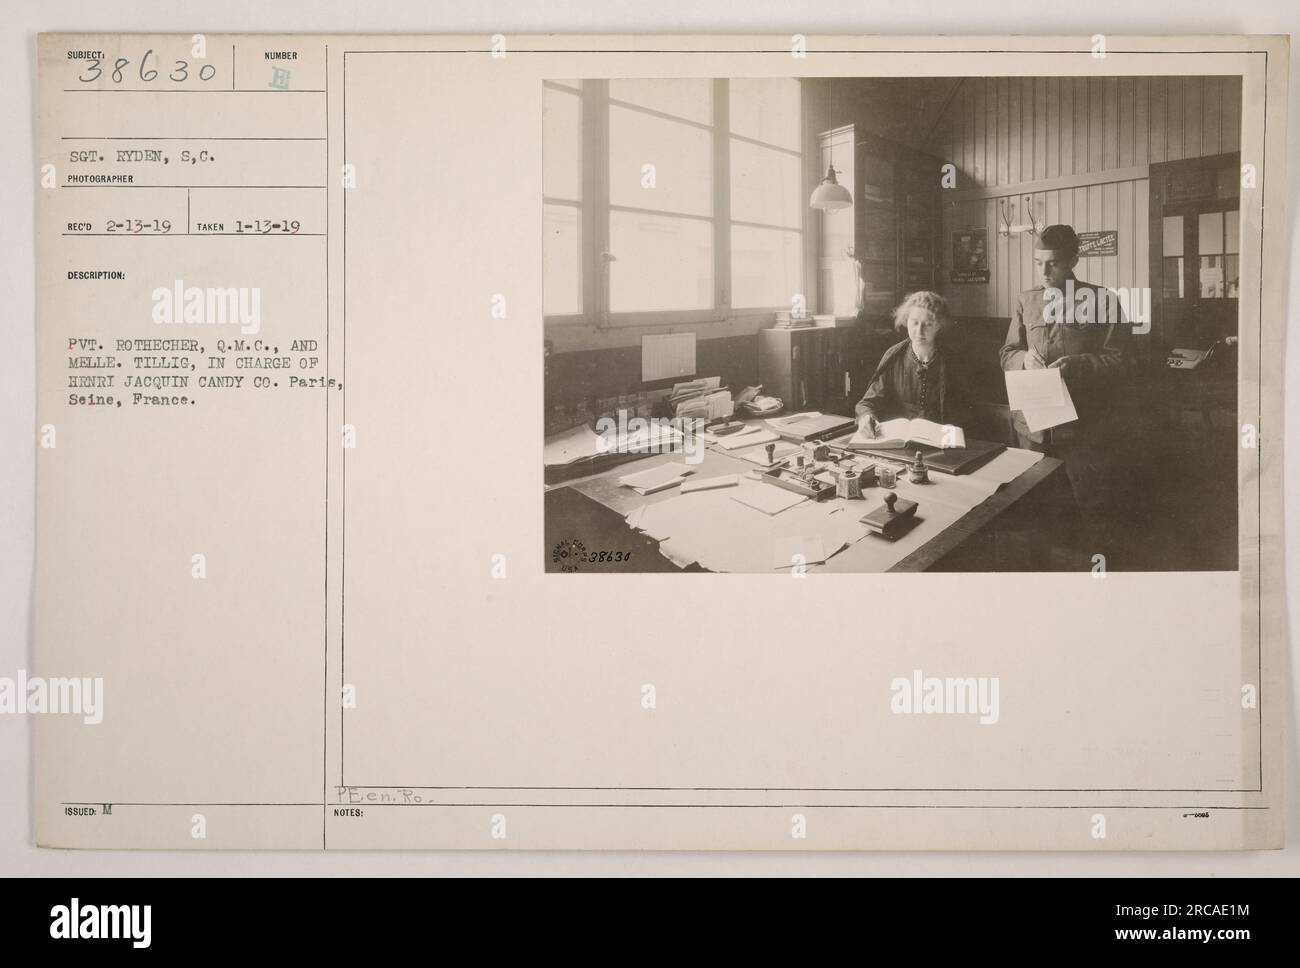The image size is (1300, 968).
Task: Click the 'SUBJECT:' field label
Action: tap(87, 56)
